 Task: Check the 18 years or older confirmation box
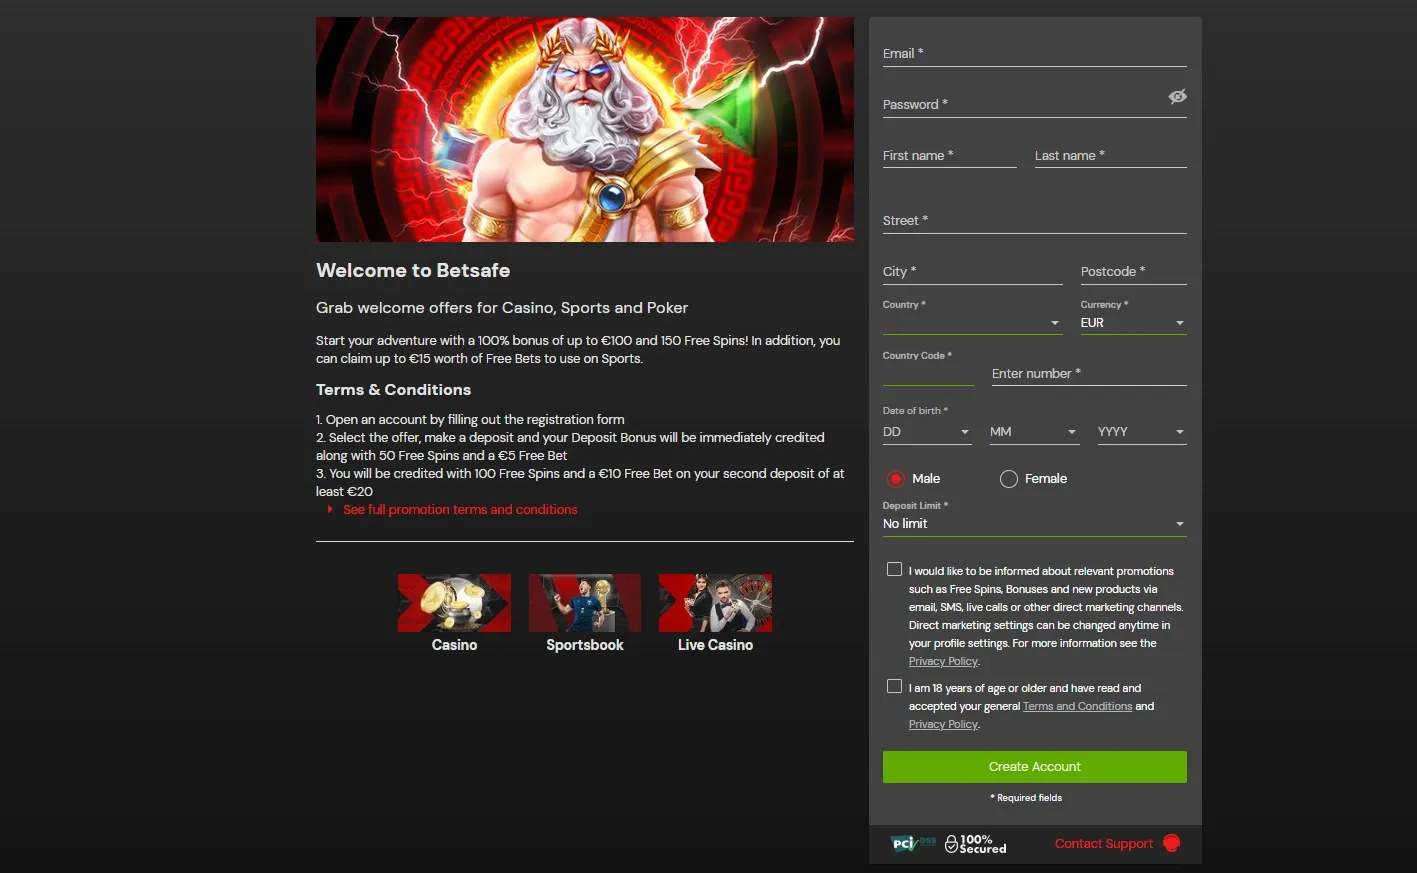894,685
